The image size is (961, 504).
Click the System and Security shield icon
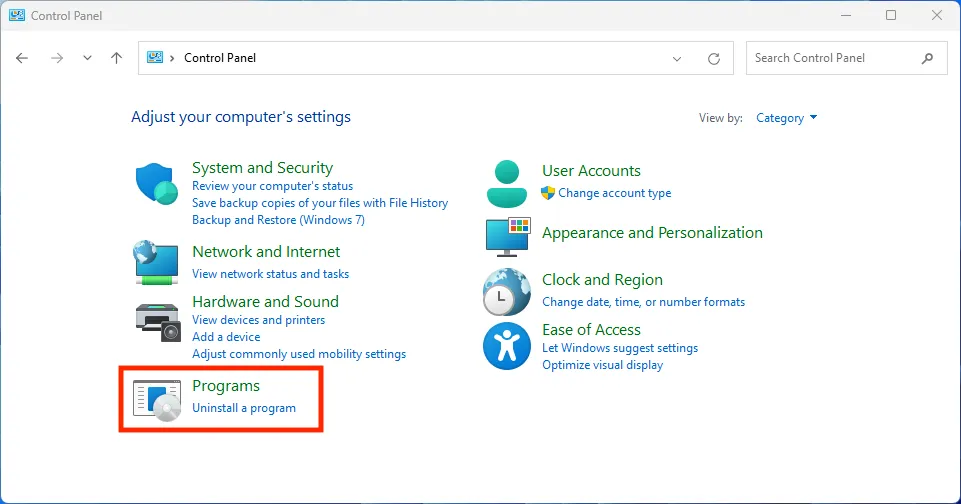156,182
